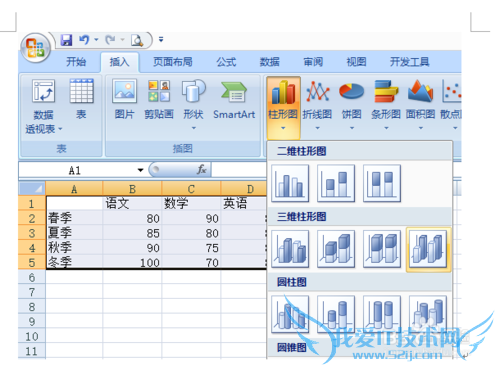The width and height of the screenshot is (500, 370).
Task: Choose stacked cylinder chart
Action: (336, 314)
